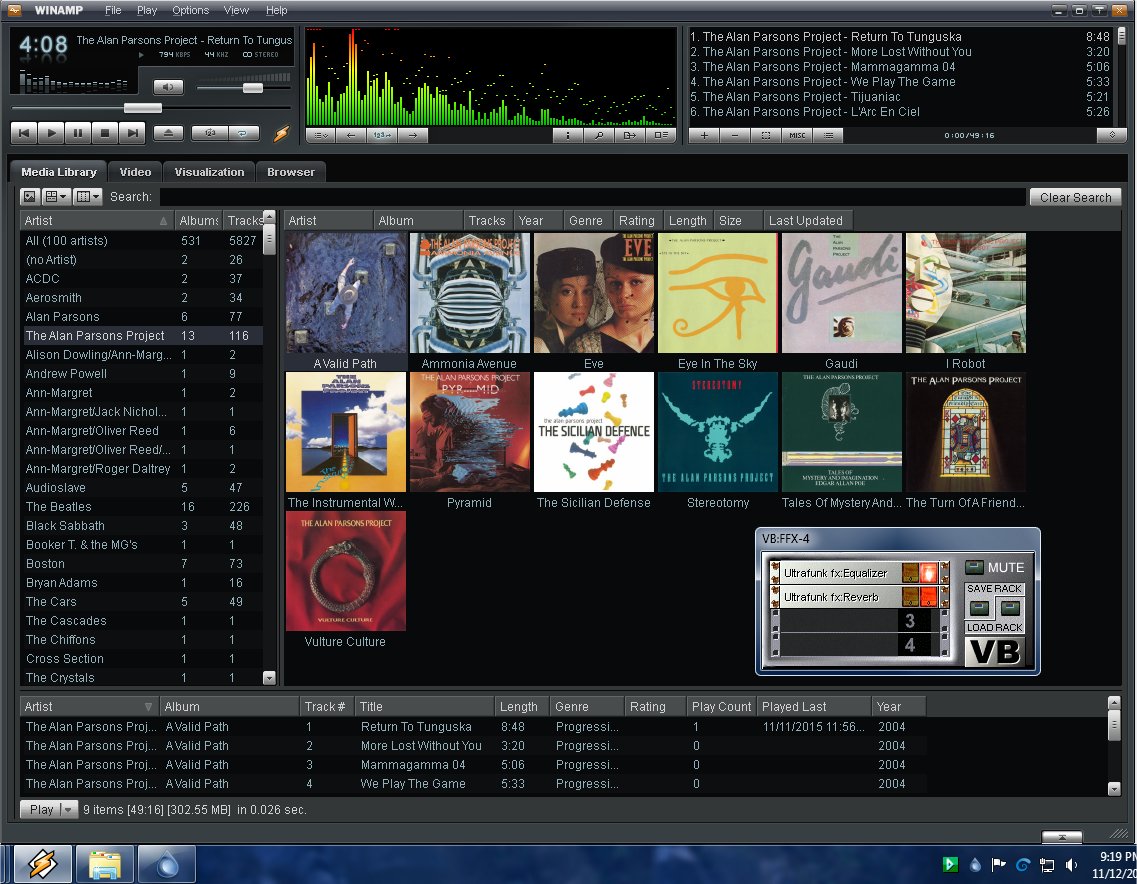Click the volume slider handle

pyautogui.click(x=252, y=88)
